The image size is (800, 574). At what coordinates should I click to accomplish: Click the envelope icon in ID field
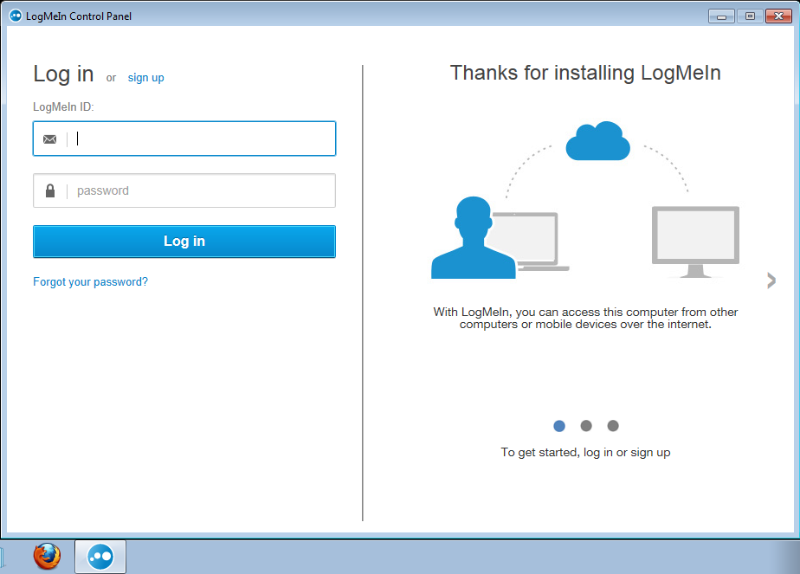[x=50, y=139]
